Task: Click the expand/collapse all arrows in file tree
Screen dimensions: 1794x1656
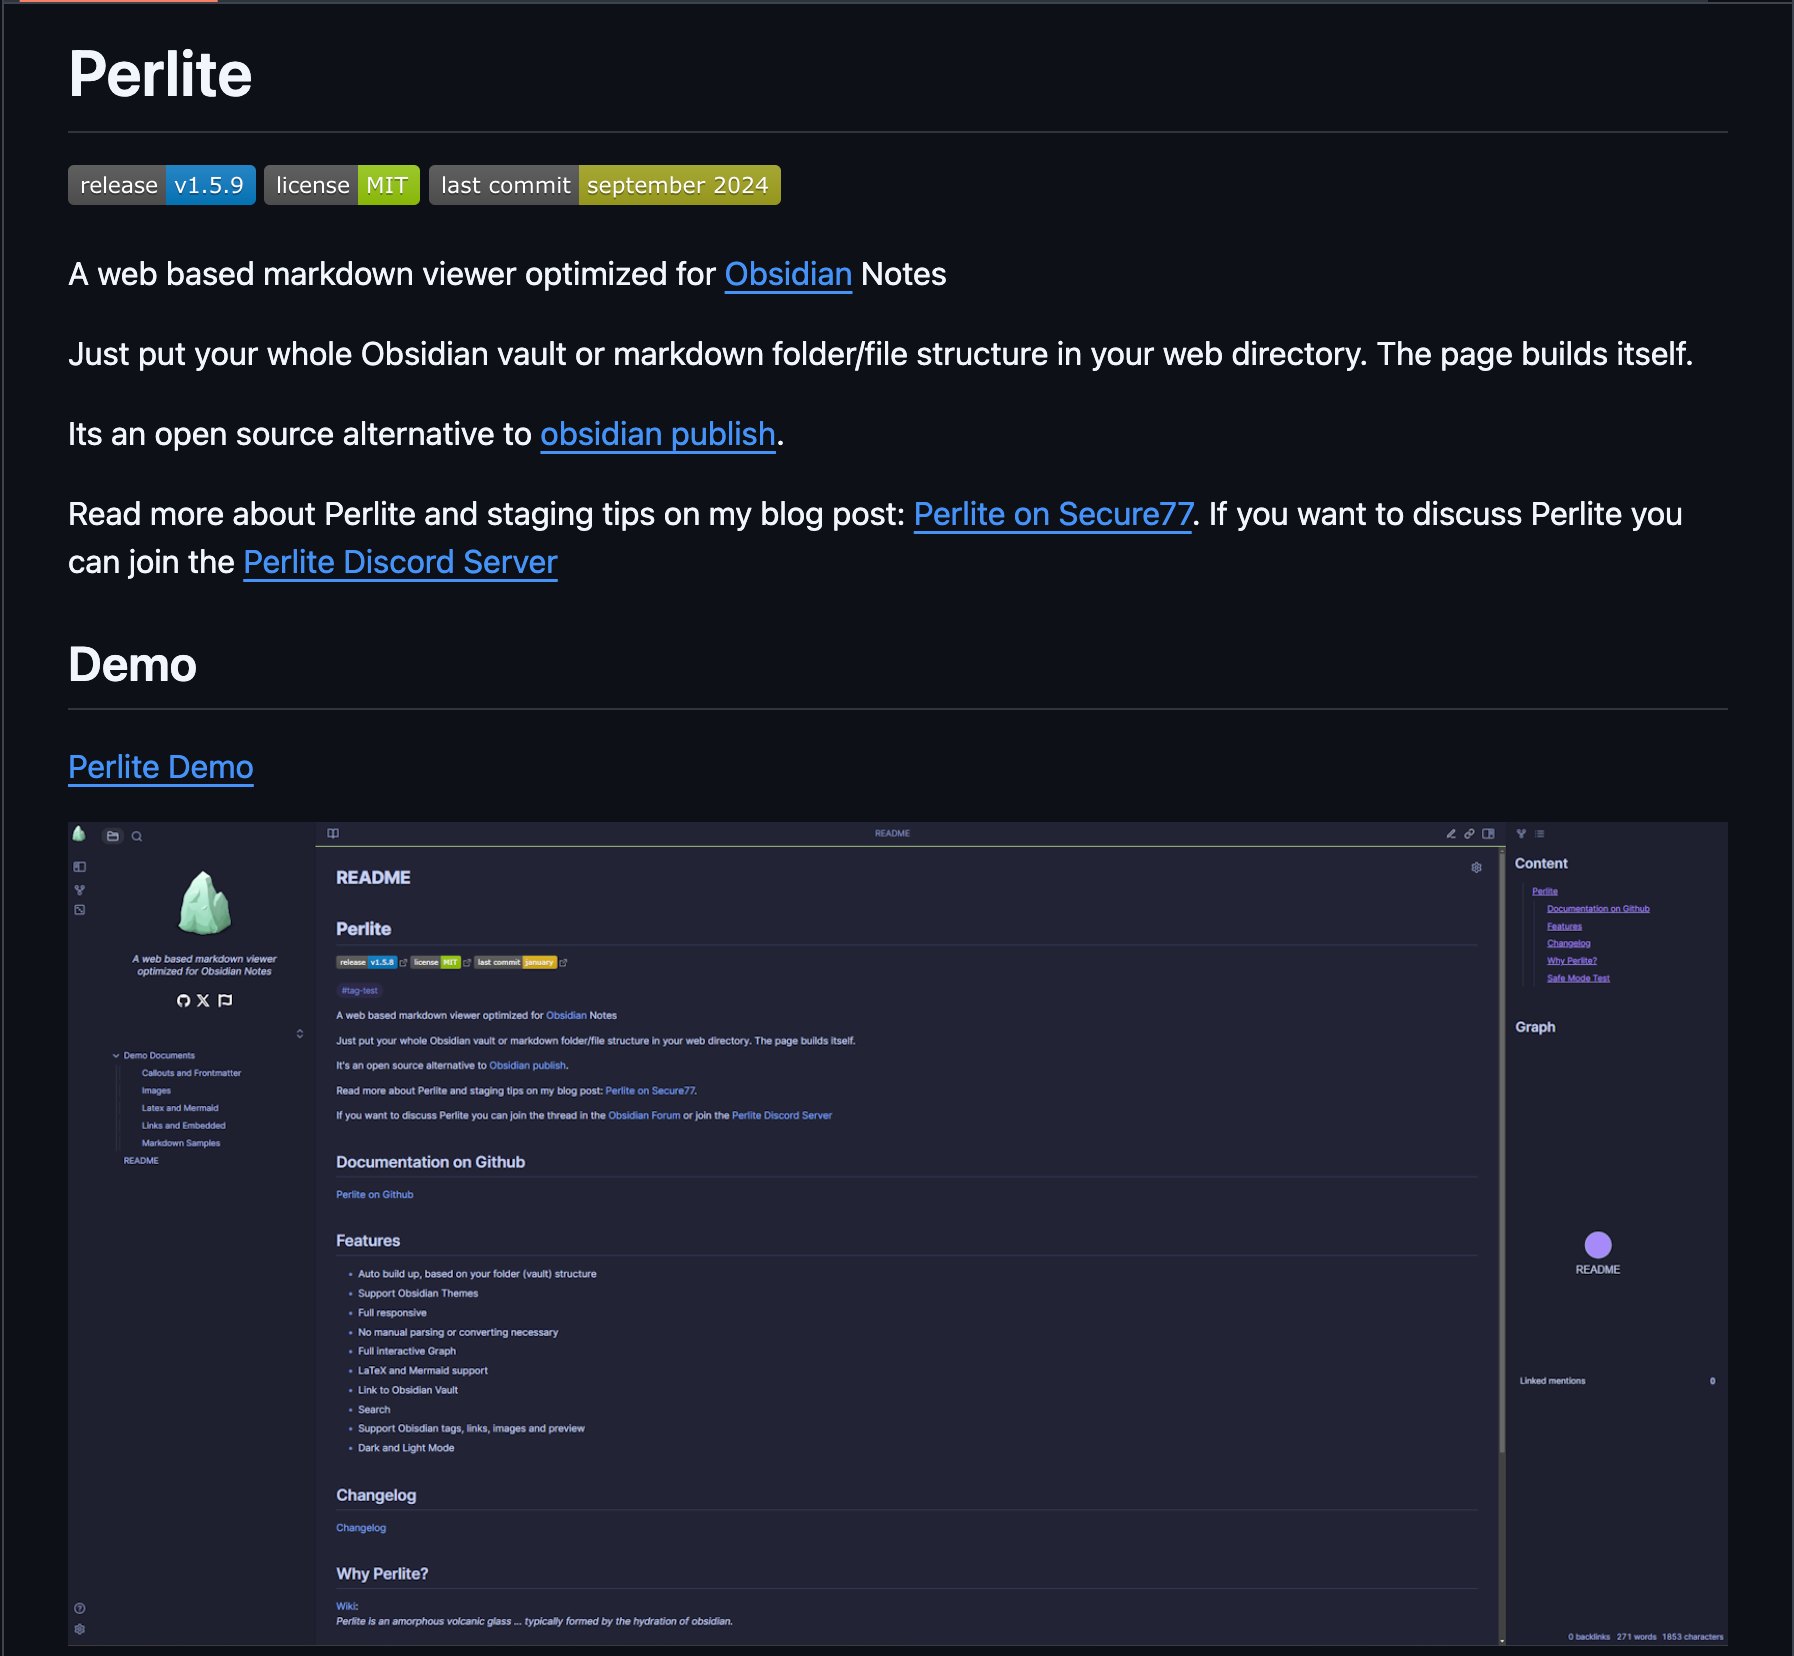Action: [300, 1033]
